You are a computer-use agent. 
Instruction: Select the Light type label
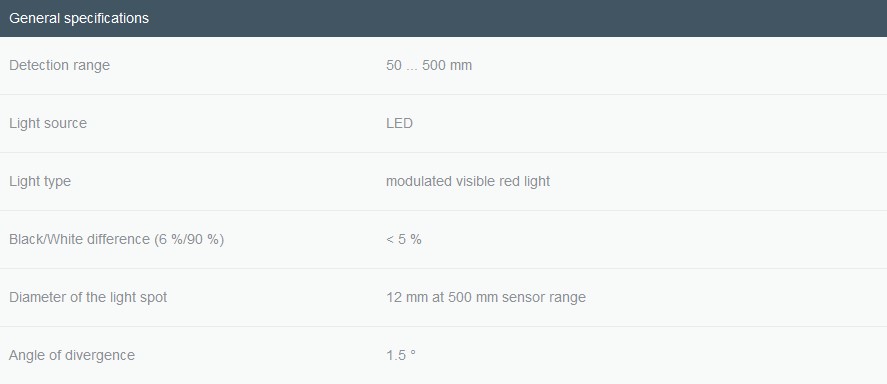(40, 182)
